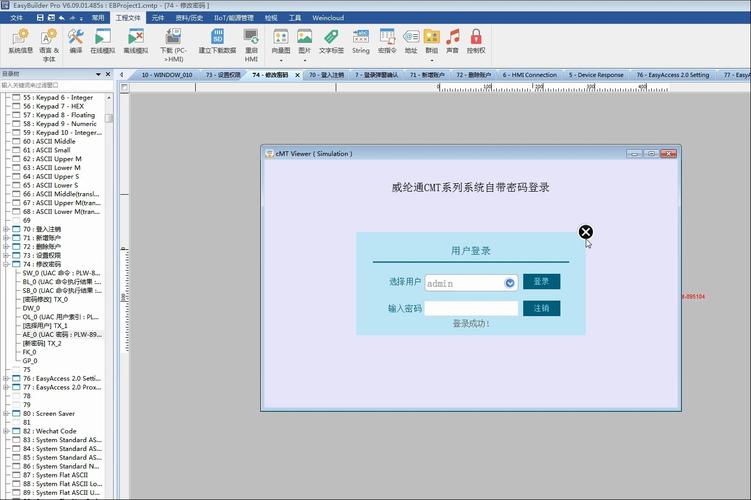Select tree item AE_0 (UAC 密码
Screen dimensions: 751x500
click(62, 334)
